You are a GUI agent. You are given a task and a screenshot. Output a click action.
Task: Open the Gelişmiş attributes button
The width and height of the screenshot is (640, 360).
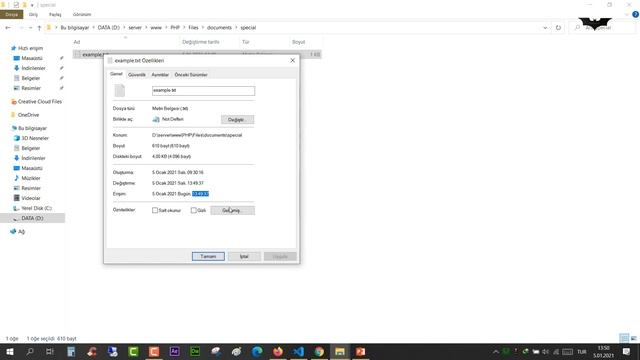(232, 210)
